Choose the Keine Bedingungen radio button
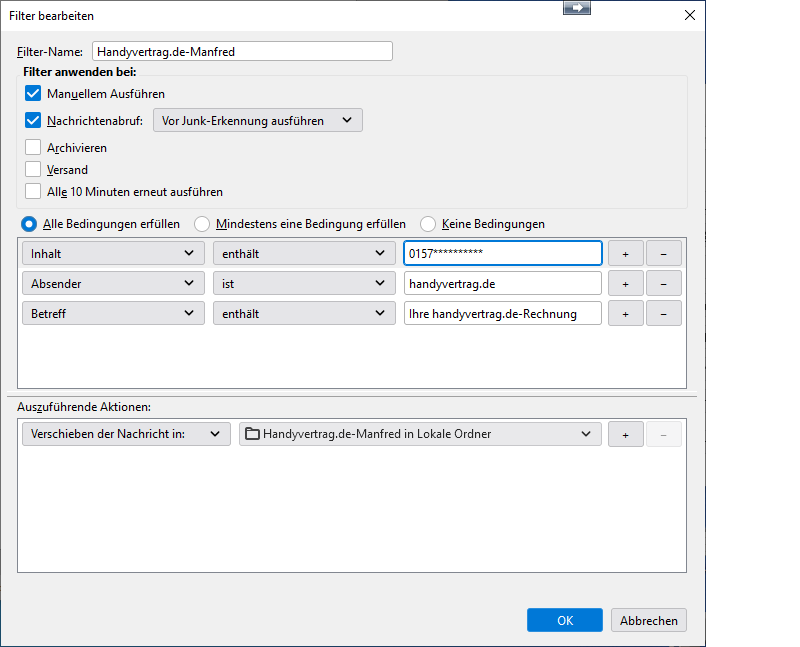The width and height of the screenshot is (800, 647). coord(428,224)
